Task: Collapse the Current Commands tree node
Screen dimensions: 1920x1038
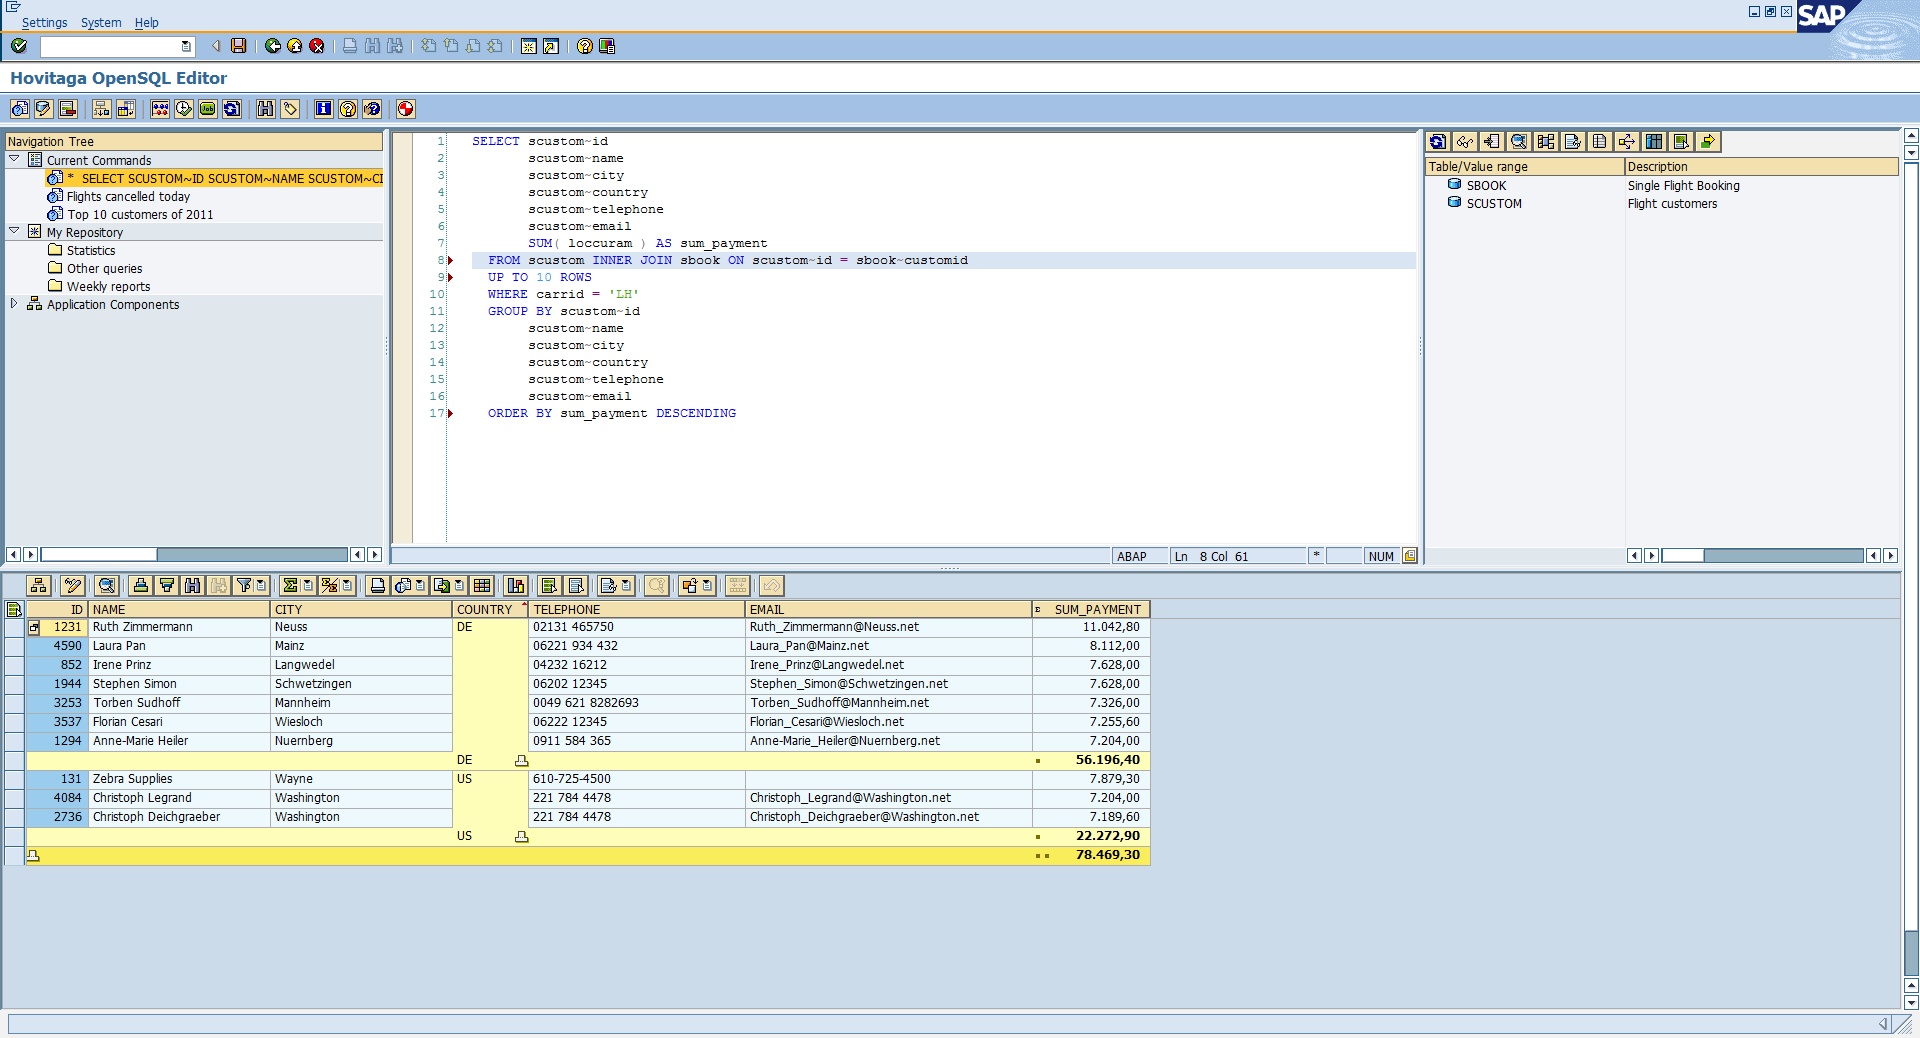Action: [14, 159]
